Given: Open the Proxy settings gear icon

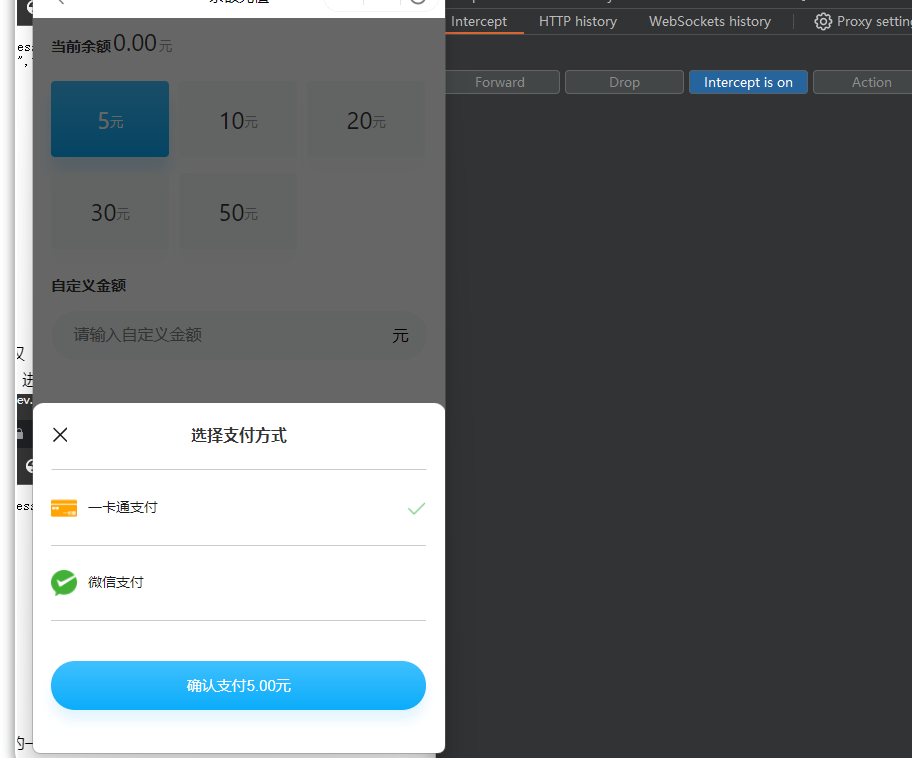Looking at the screenshot, I should click(823, 21).
